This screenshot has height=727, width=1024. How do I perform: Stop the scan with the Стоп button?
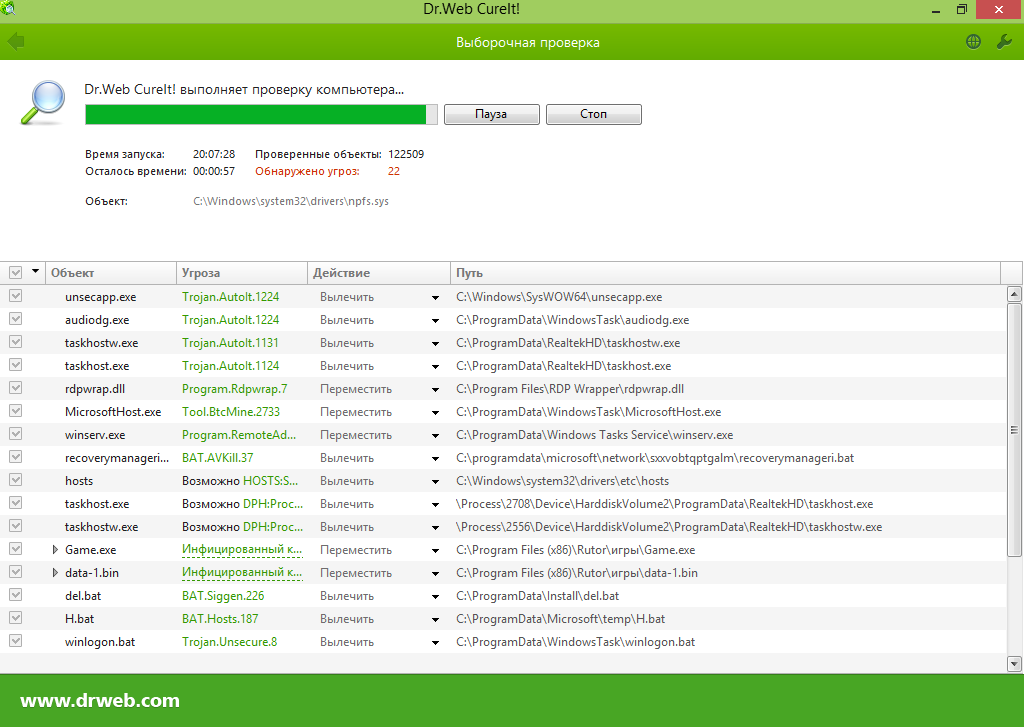[x=594, y=114]
